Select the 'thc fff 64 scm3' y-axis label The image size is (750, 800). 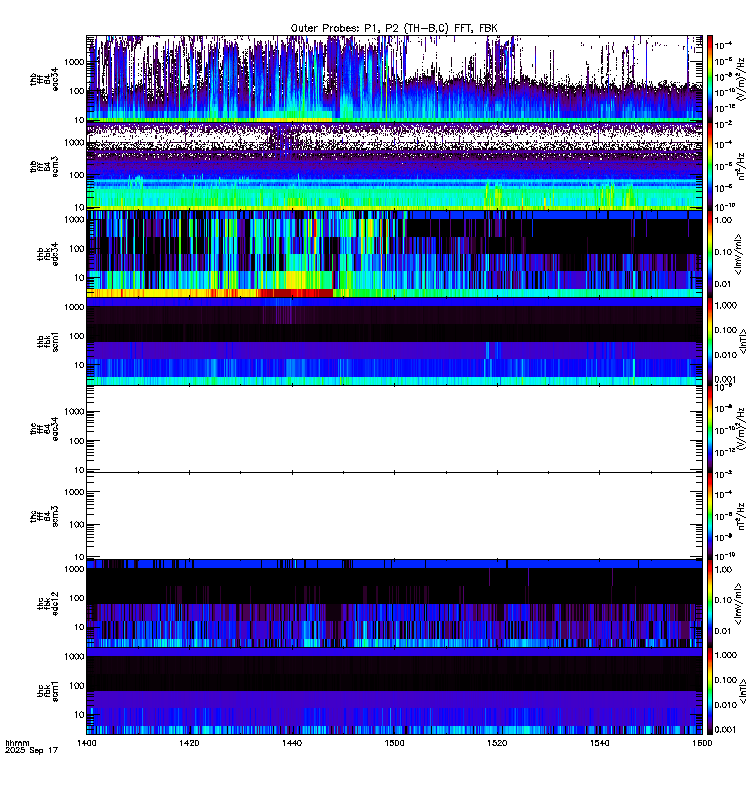(44, 516)
